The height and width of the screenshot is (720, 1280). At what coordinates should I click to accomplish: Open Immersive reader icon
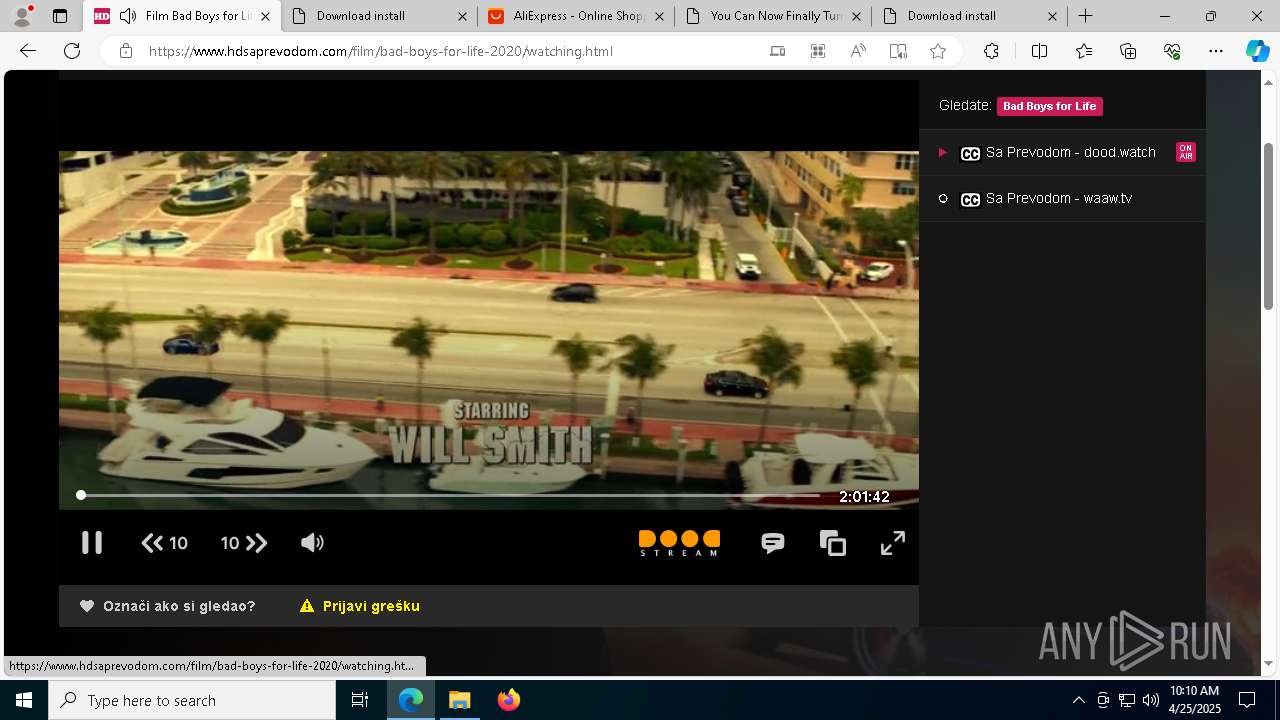tap(898, 51)
